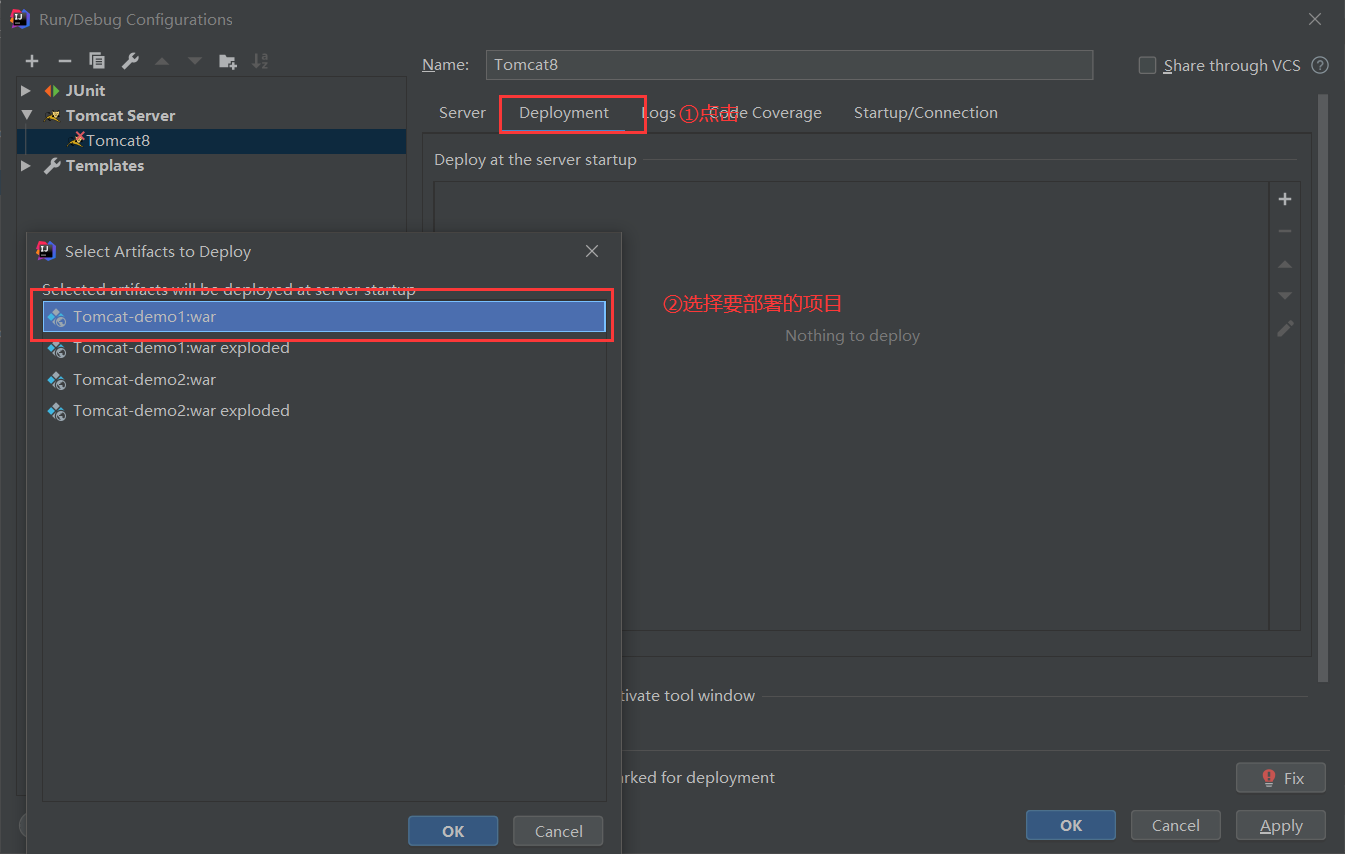Focus the Name input field
The height and width of the screenshot is (854, 1345).
click(x=789, y=65)
